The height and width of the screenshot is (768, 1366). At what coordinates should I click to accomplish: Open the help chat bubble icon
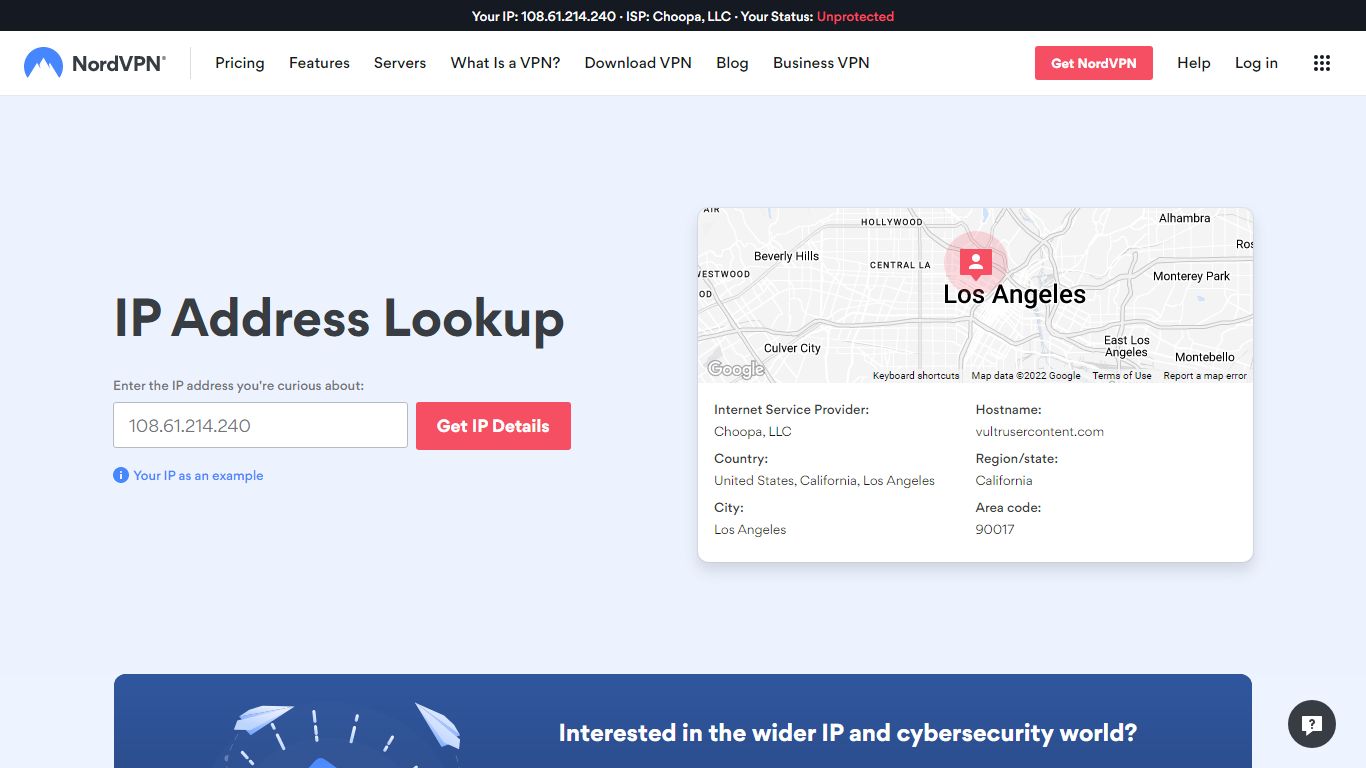[1312, 724]
